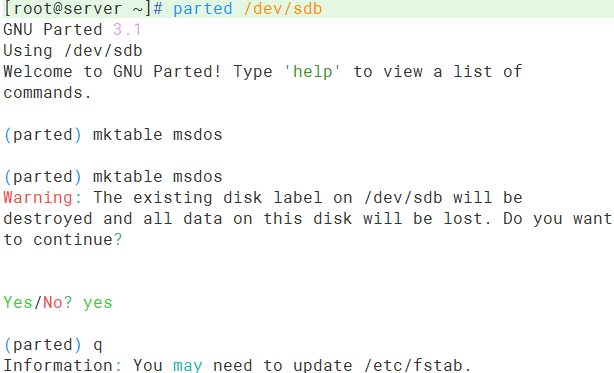Click the 'q' quit command
614x373 pixels.
[98, 346]
